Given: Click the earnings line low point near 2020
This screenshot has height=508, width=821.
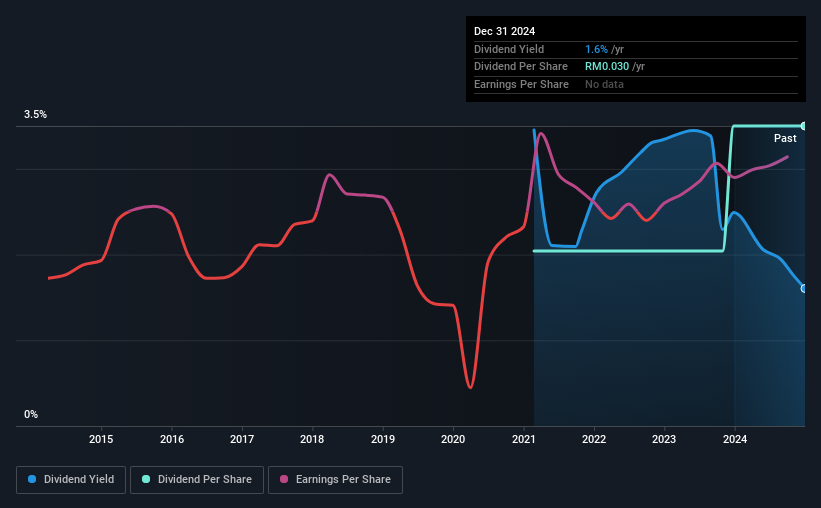Looking at the screenshot, I should pos(470,388).
